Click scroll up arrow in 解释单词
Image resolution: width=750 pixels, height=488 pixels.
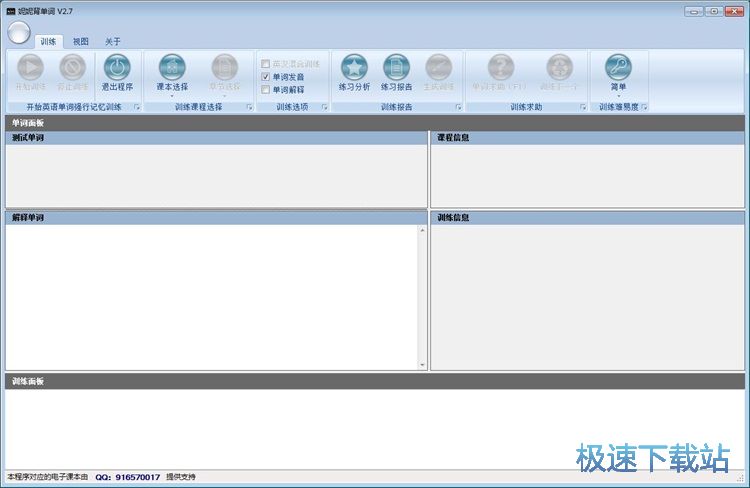tap(422, 230)
